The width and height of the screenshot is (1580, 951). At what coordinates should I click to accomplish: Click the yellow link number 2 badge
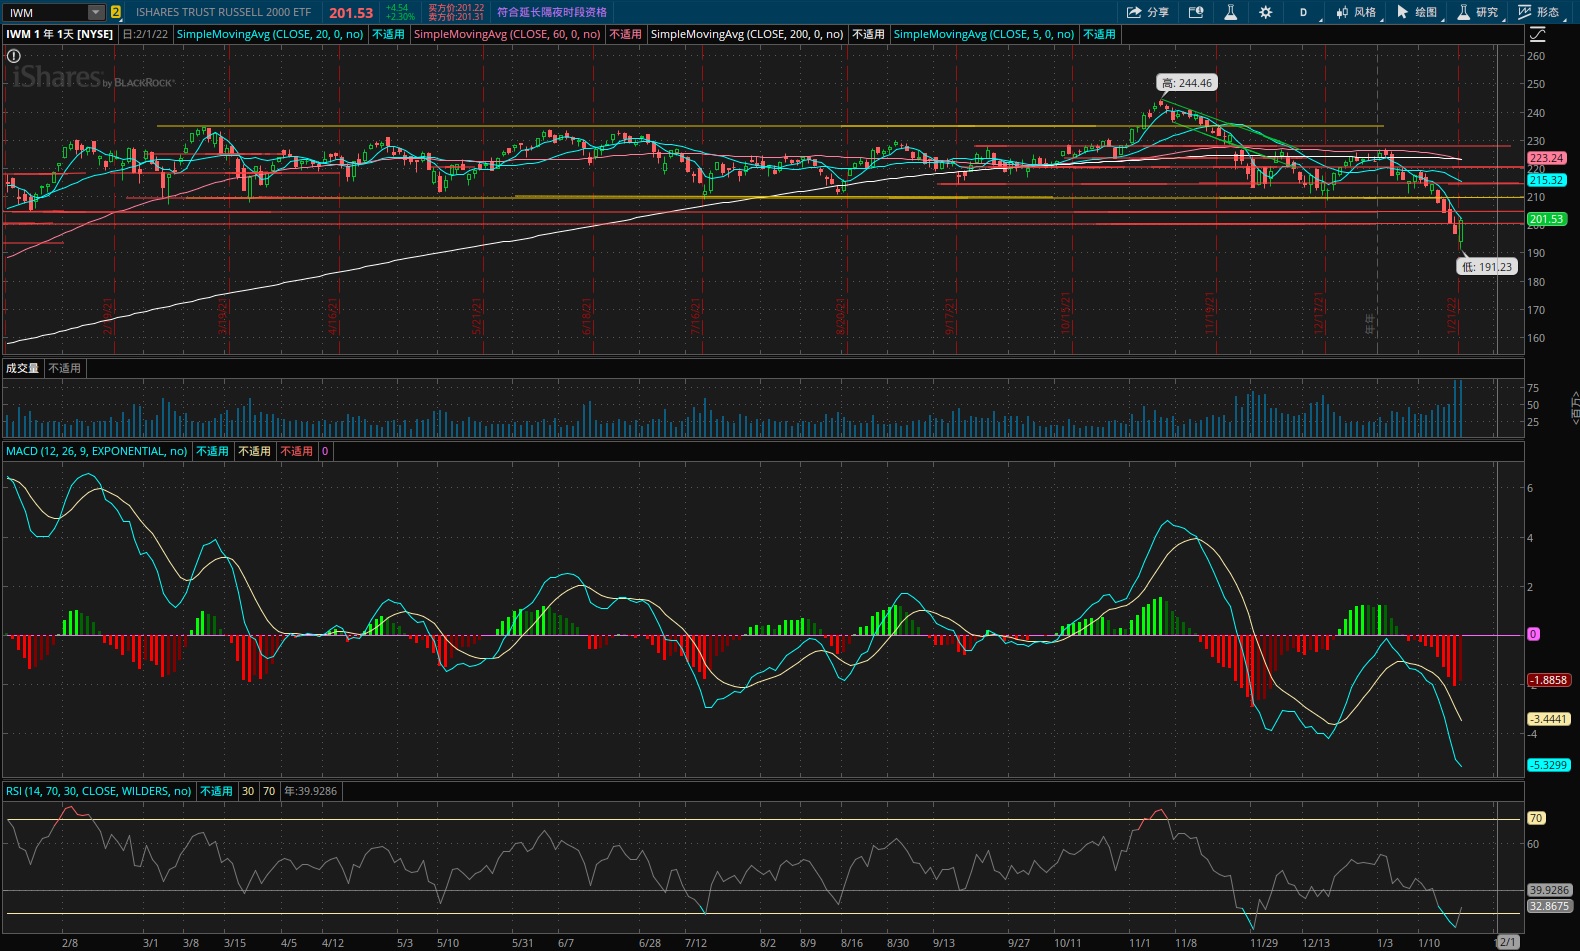[x=116, y=12]
